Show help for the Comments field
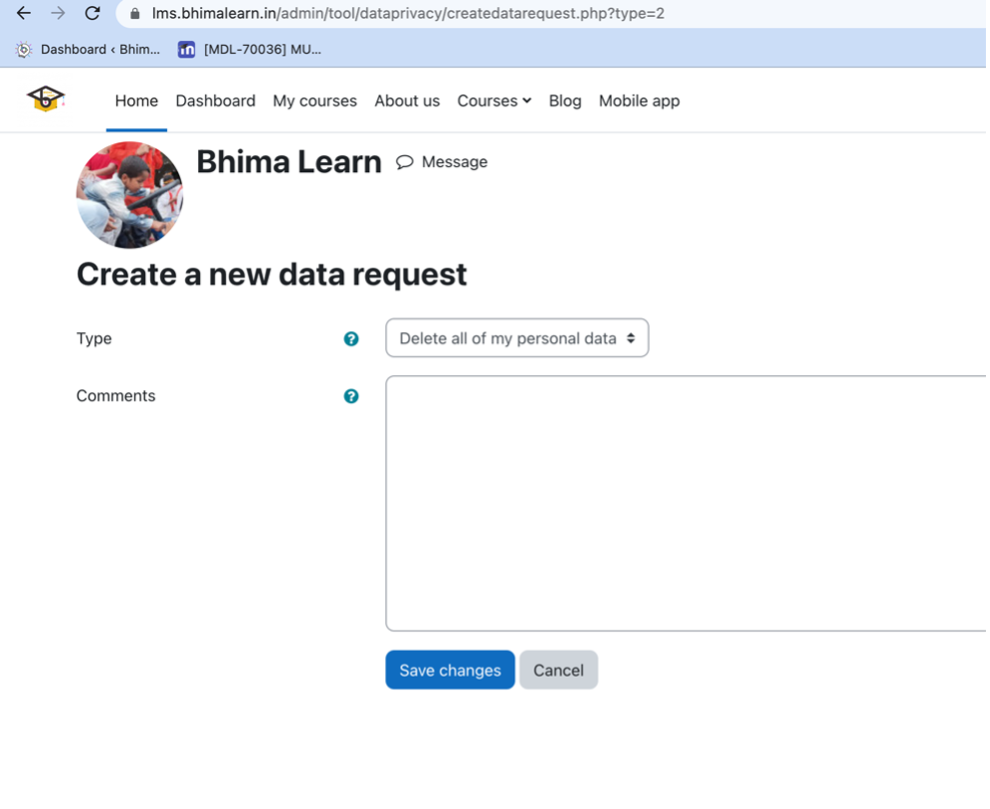The width and height of the screenshot is (990, 809). pos(351,397)
